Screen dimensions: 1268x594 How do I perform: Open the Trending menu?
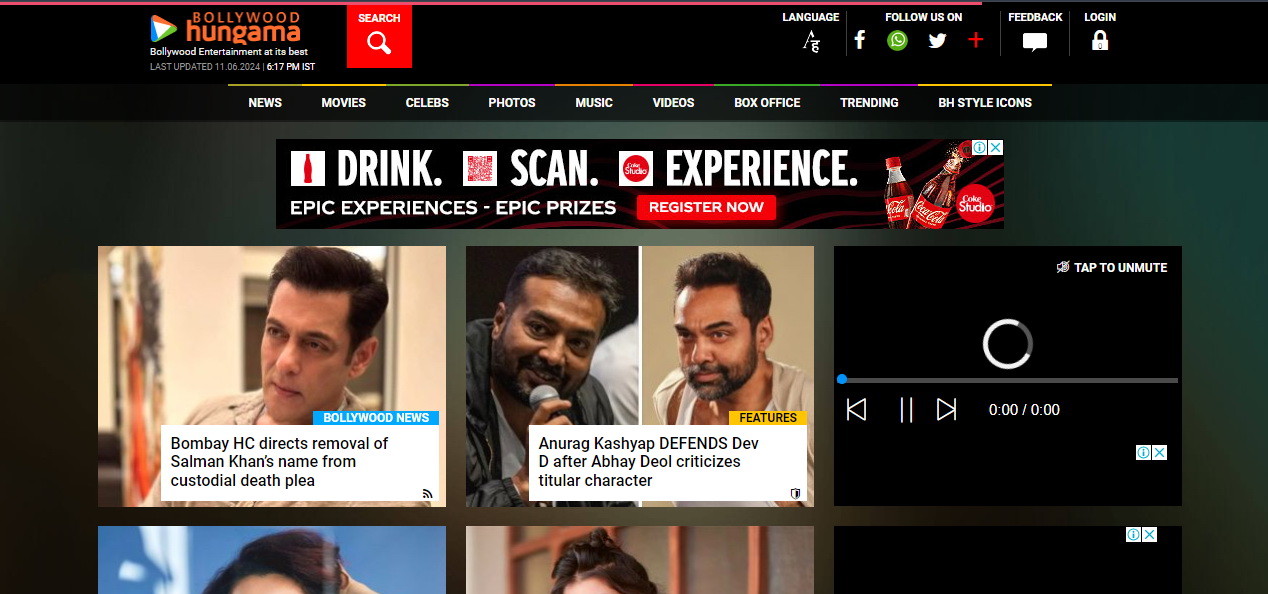(x=869, y=103)
